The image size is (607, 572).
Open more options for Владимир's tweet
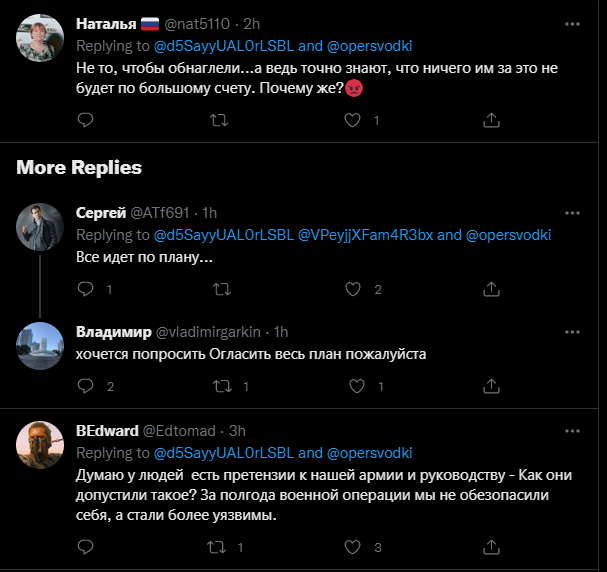pos(572,332)
